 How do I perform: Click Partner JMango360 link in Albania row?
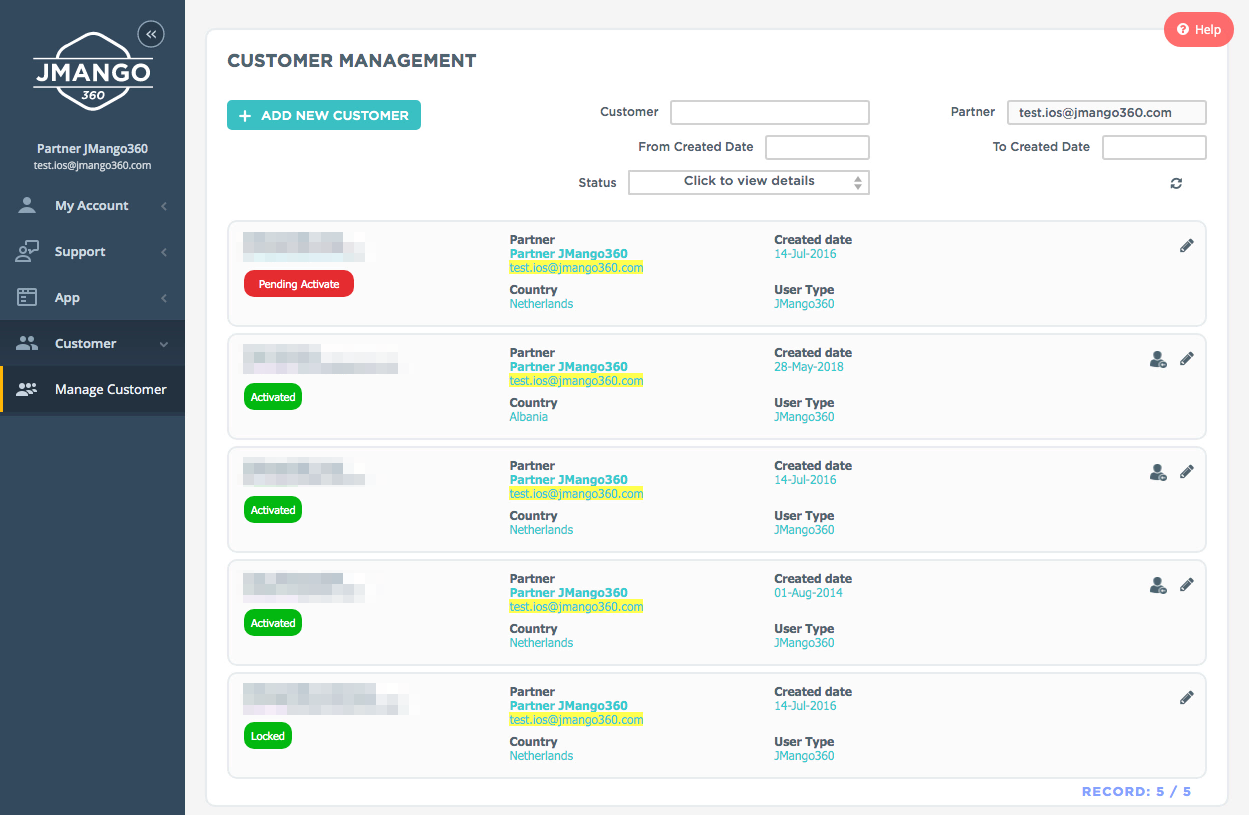click(569, 367)
